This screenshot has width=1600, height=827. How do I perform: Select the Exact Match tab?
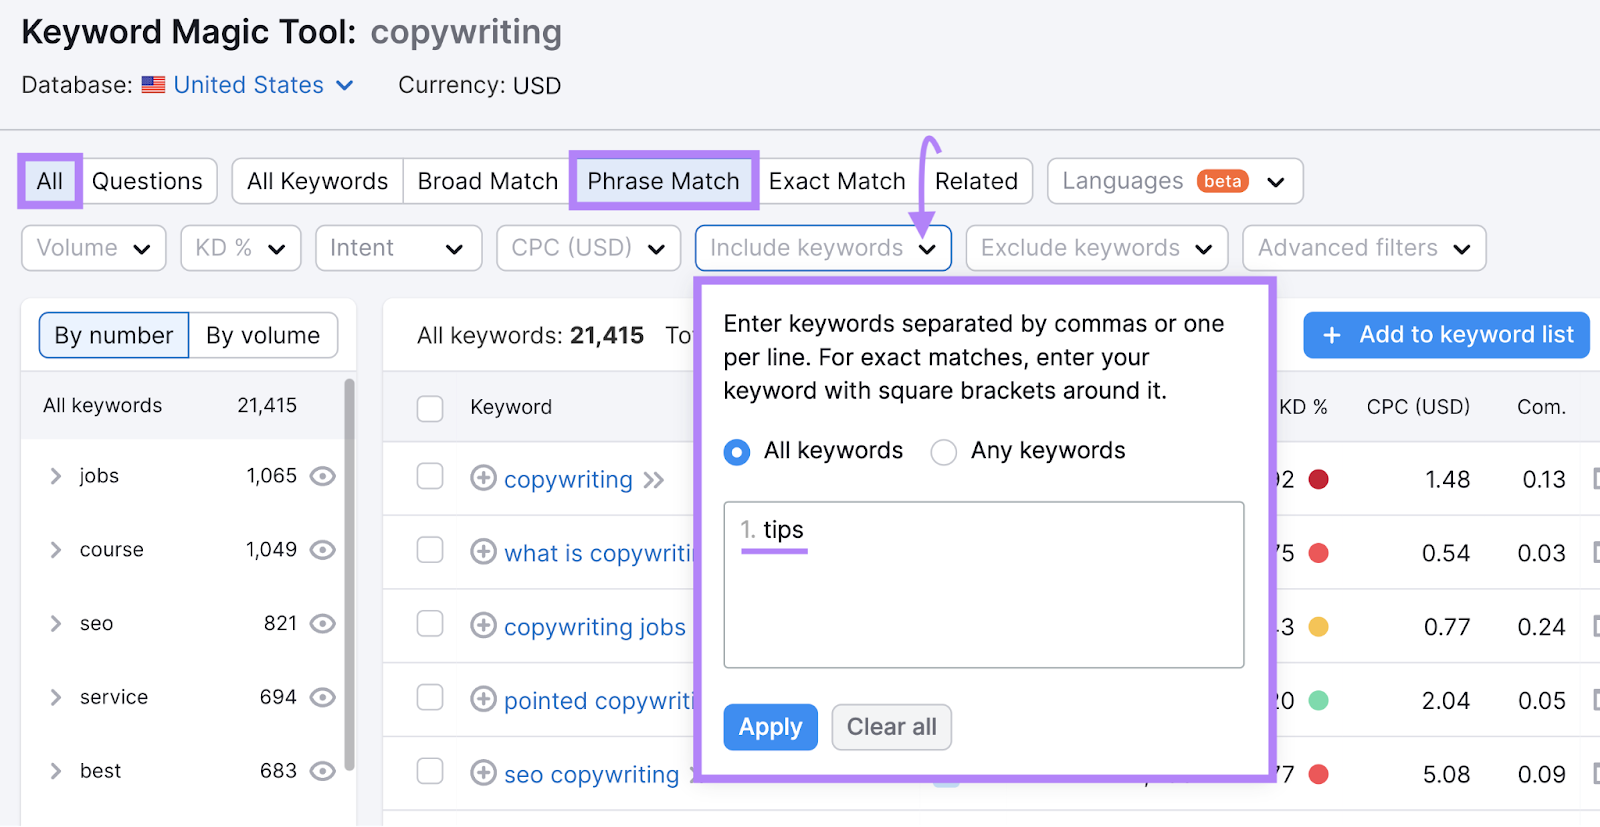click(x=837, y=181)
